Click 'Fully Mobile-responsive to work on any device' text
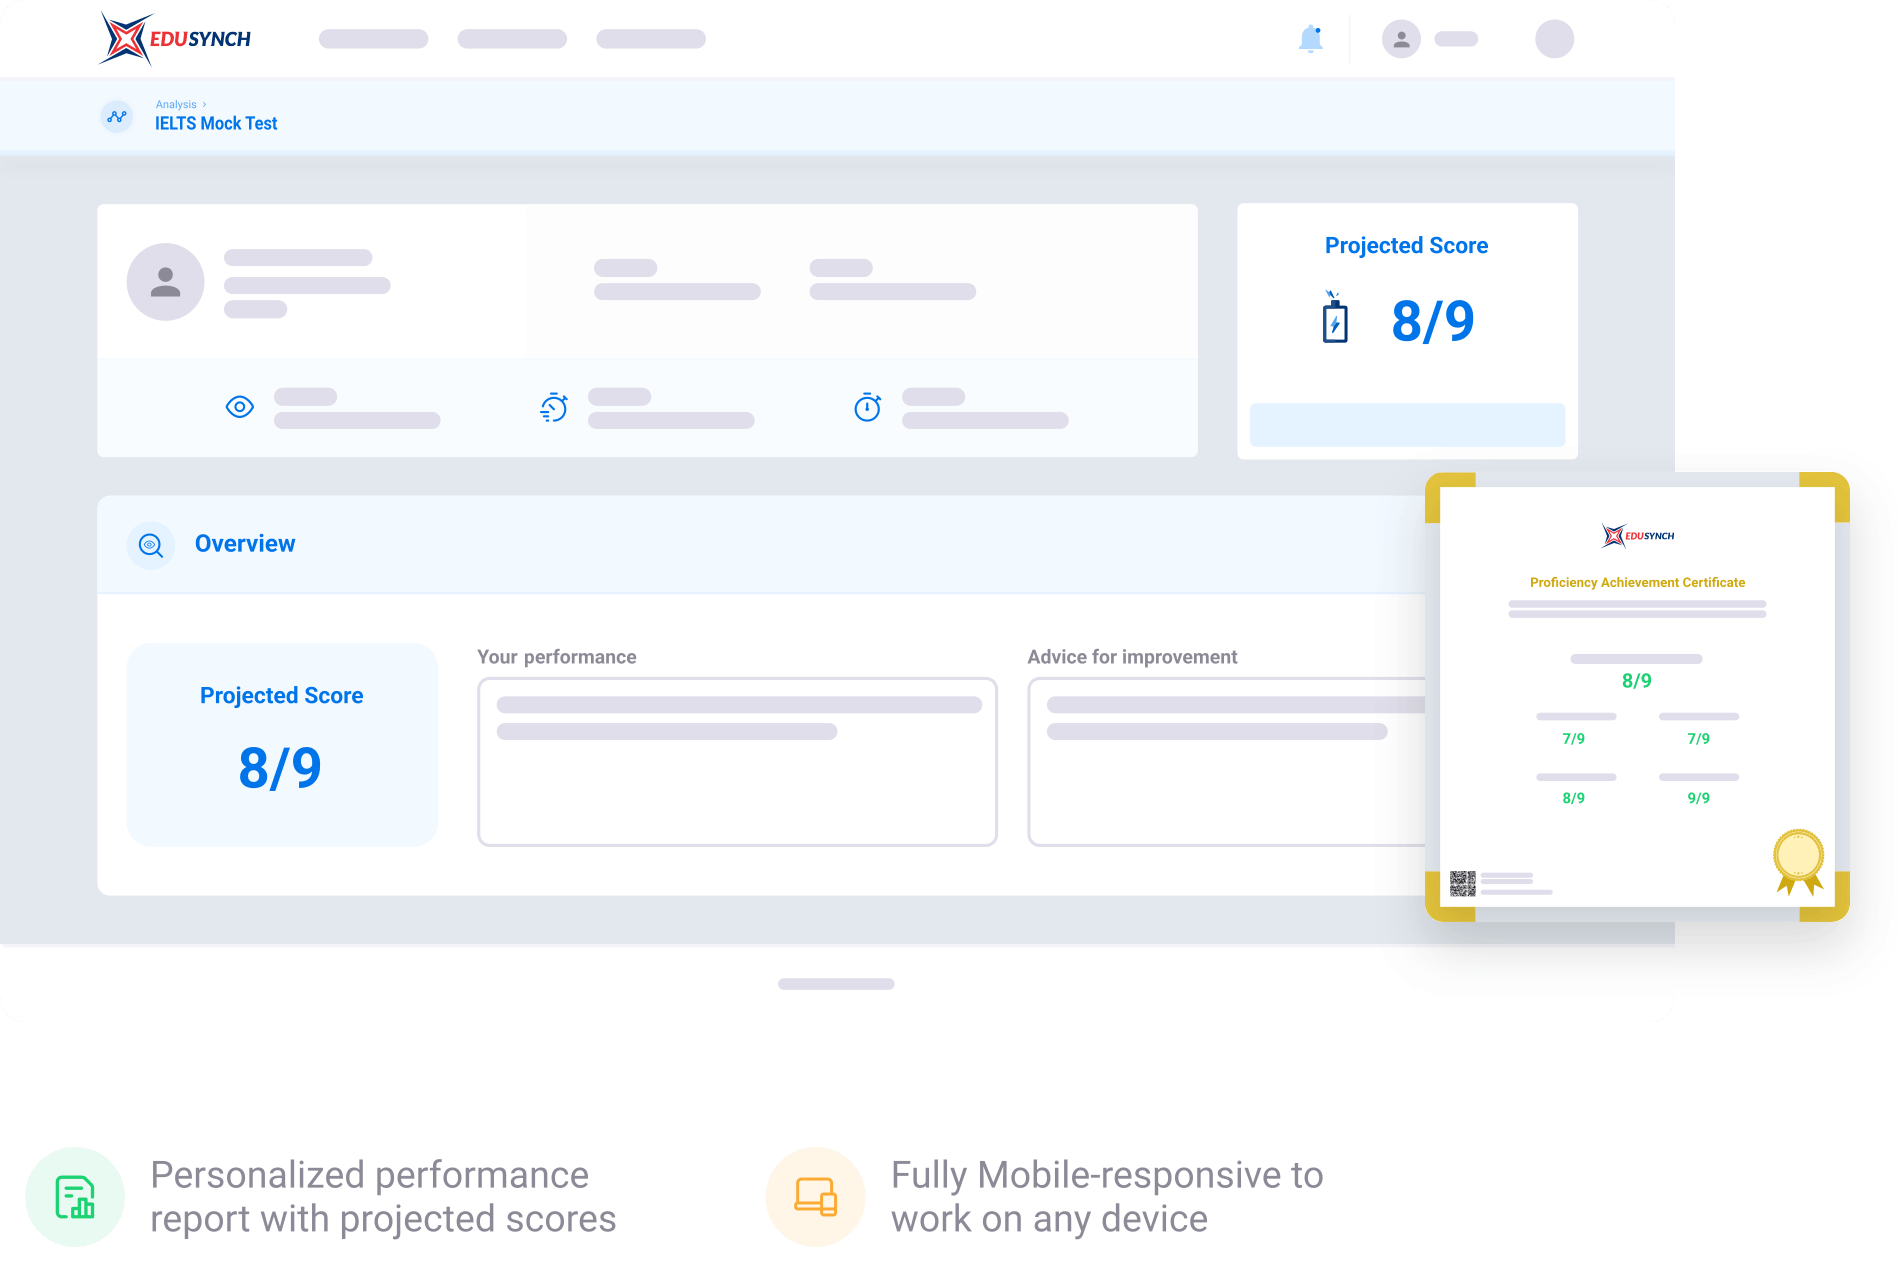 [x=1107, y=1197]
